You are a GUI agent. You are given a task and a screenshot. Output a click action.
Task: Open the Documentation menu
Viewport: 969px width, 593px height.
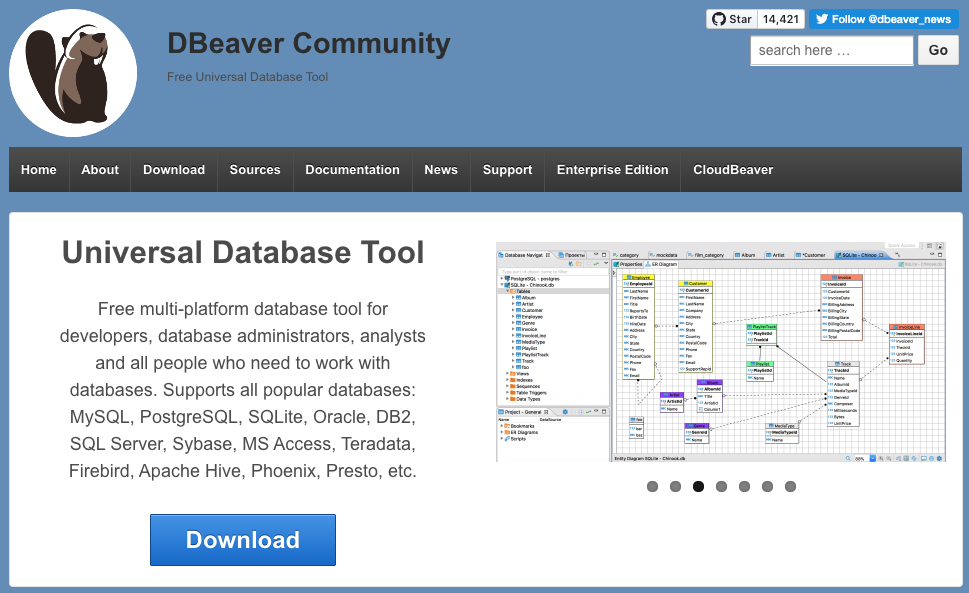(x=352, y=170)
